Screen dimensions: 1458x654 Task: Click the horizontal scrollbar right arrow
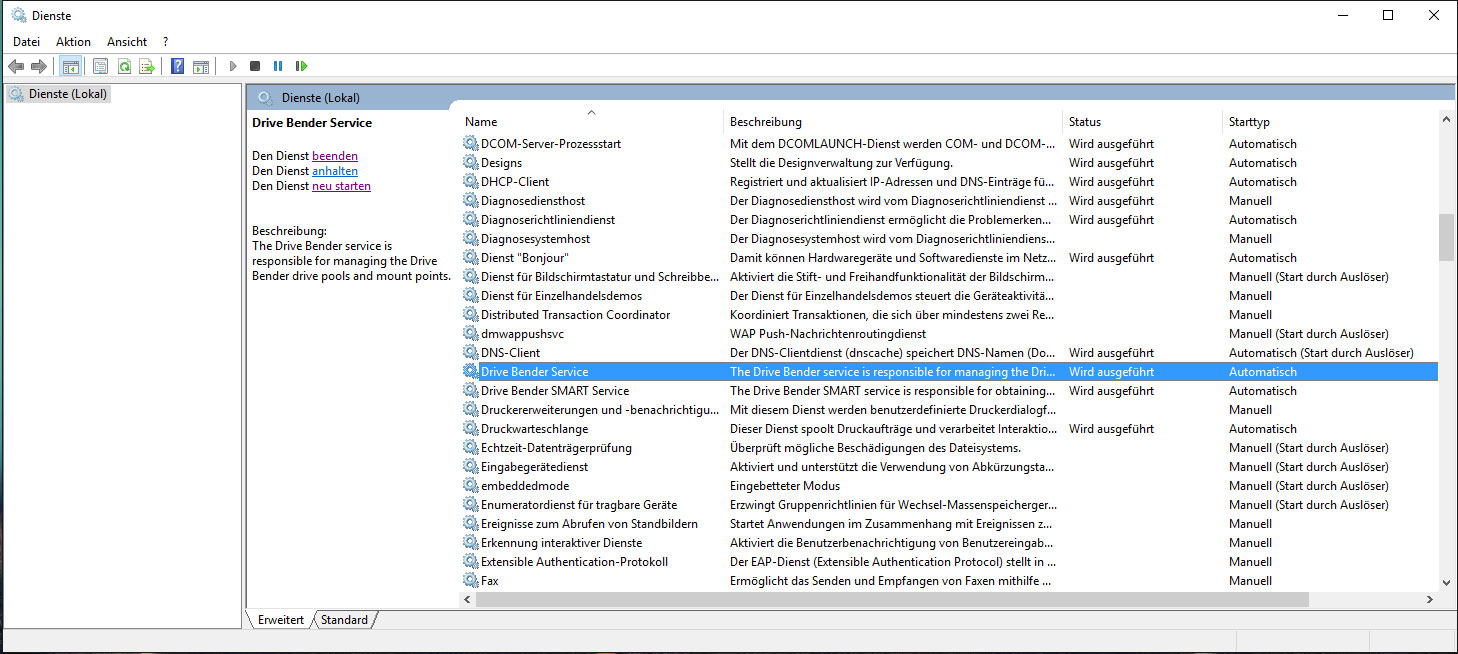pyautogui.click(x=1430, y=599)
